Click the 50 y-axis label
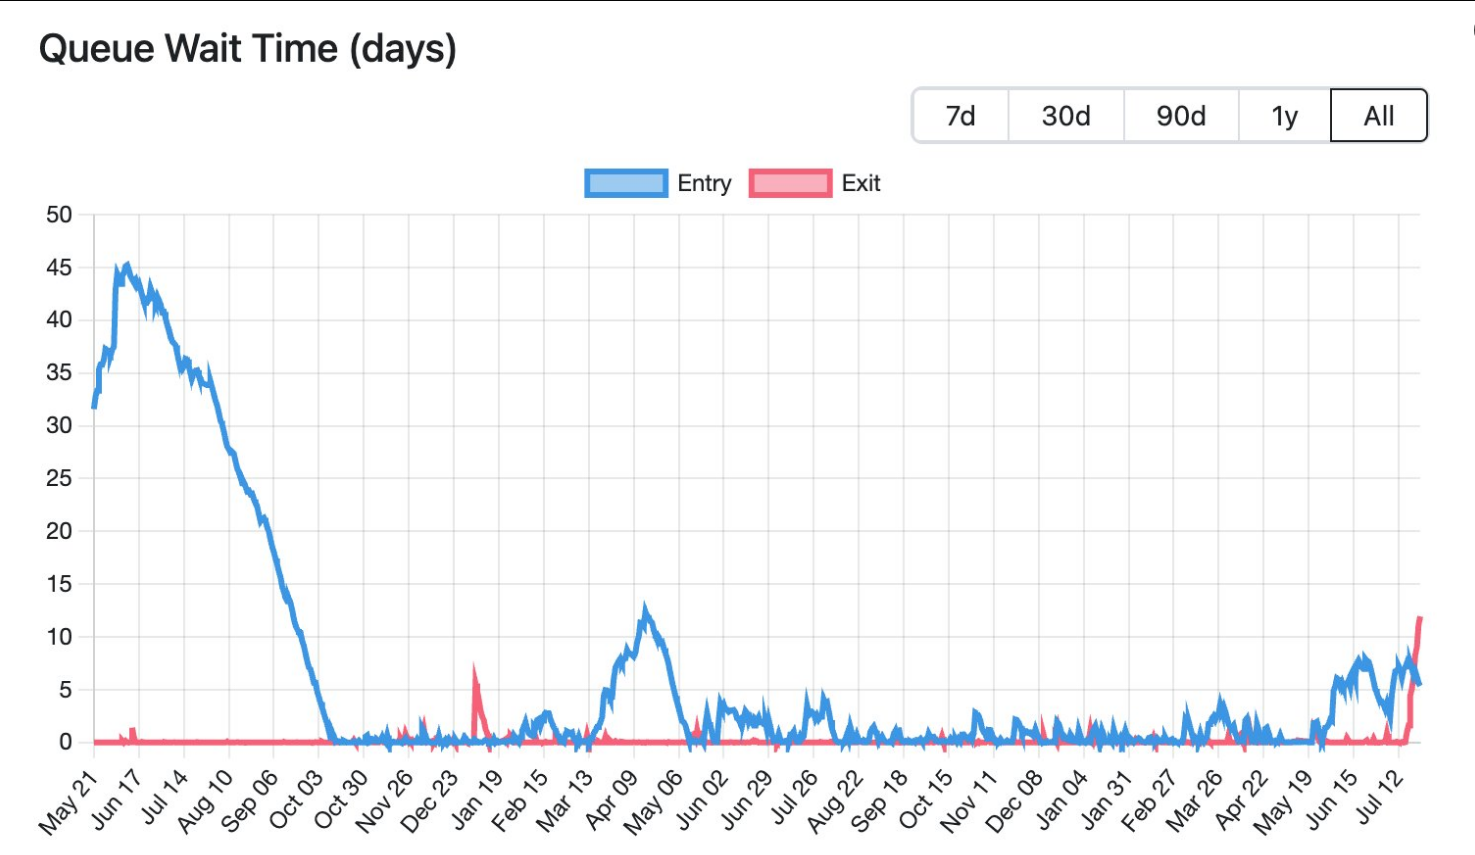 point(59,214)
